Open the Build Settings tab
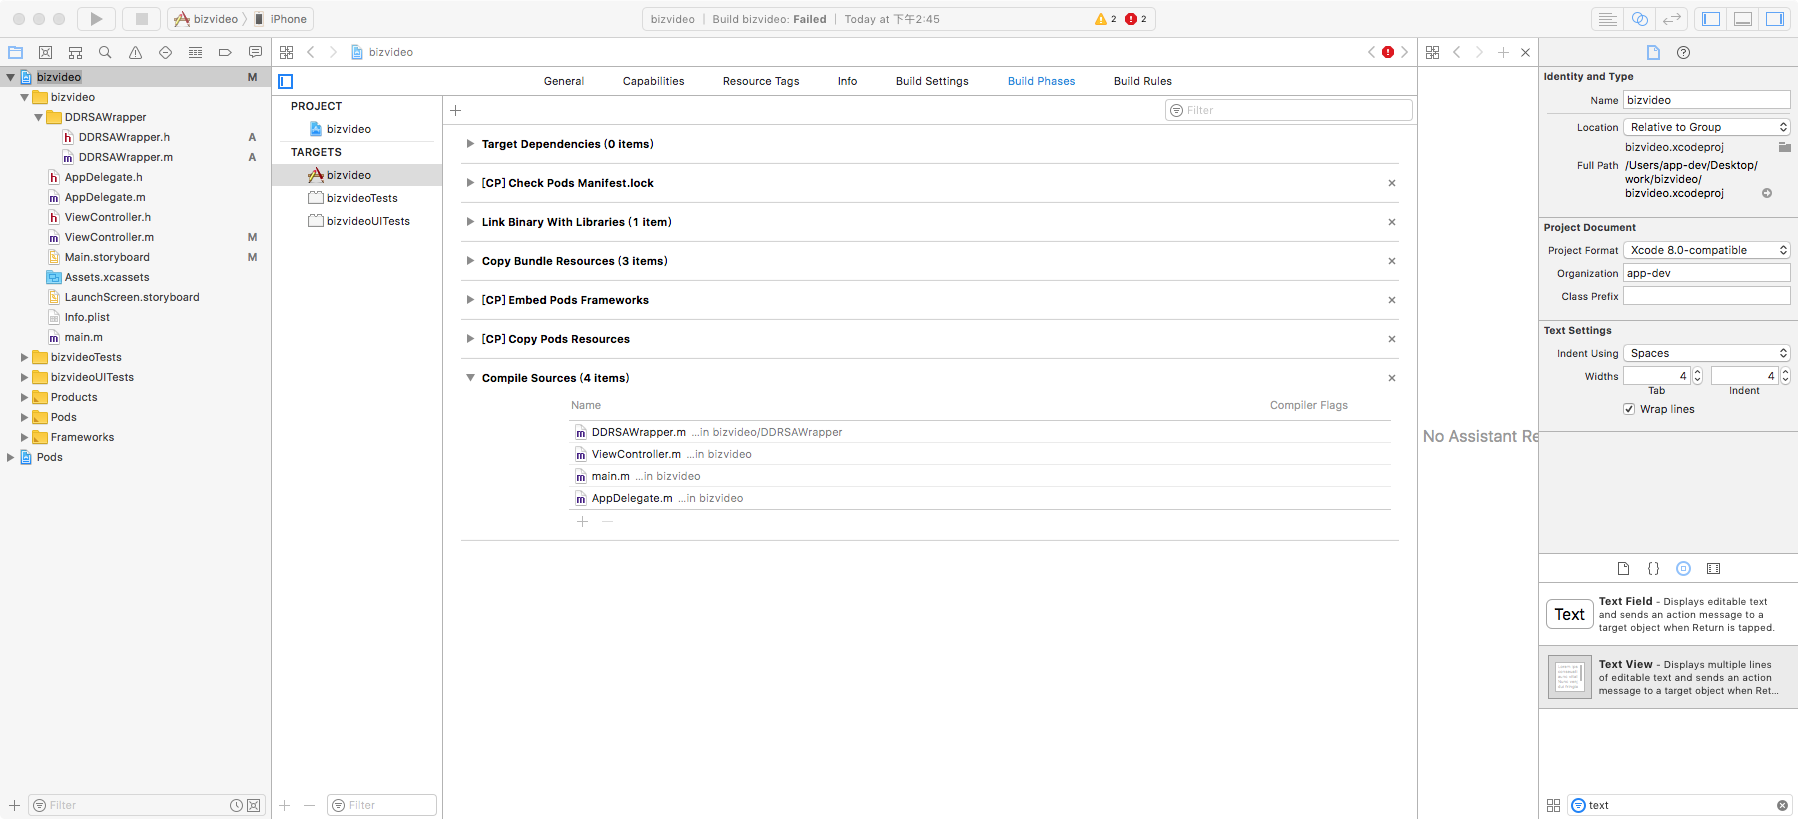Screen dimensions: 1798x819 [932, 81]
